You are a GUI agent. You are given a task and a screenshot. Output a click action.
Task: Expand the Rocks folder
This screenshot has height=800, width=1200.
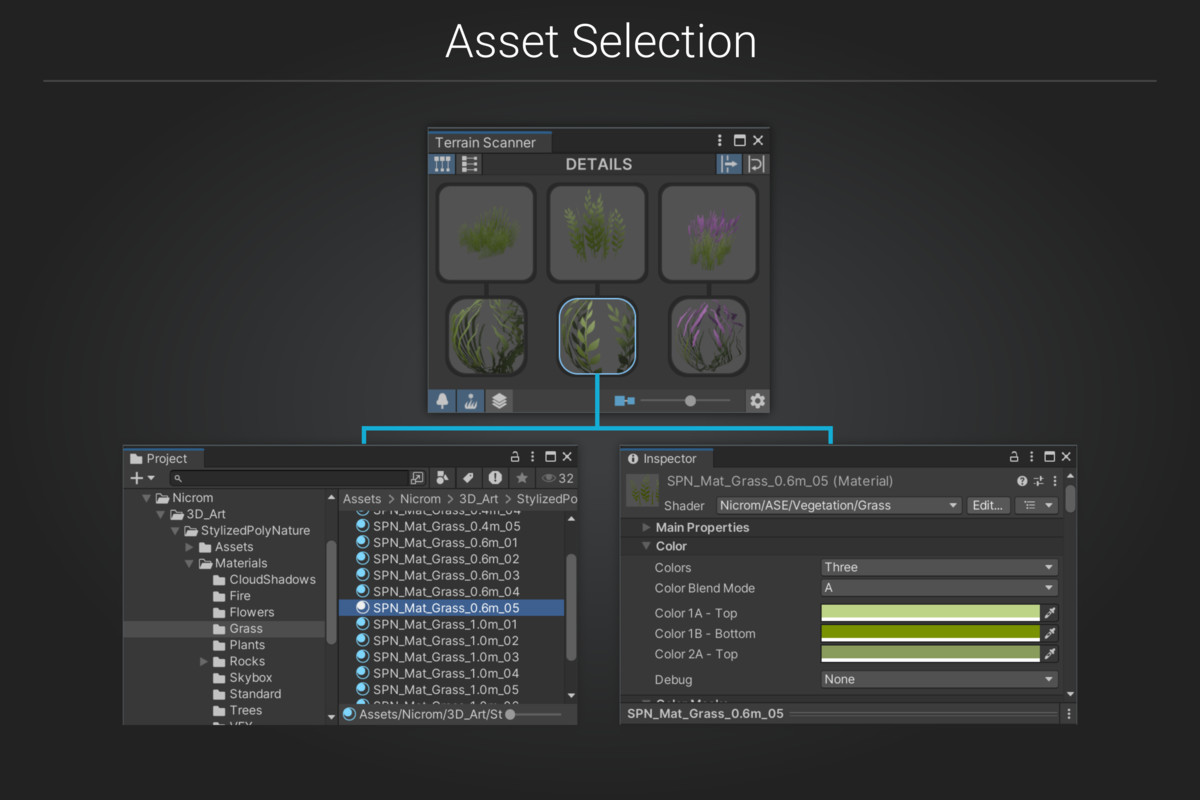click(204, 661)
